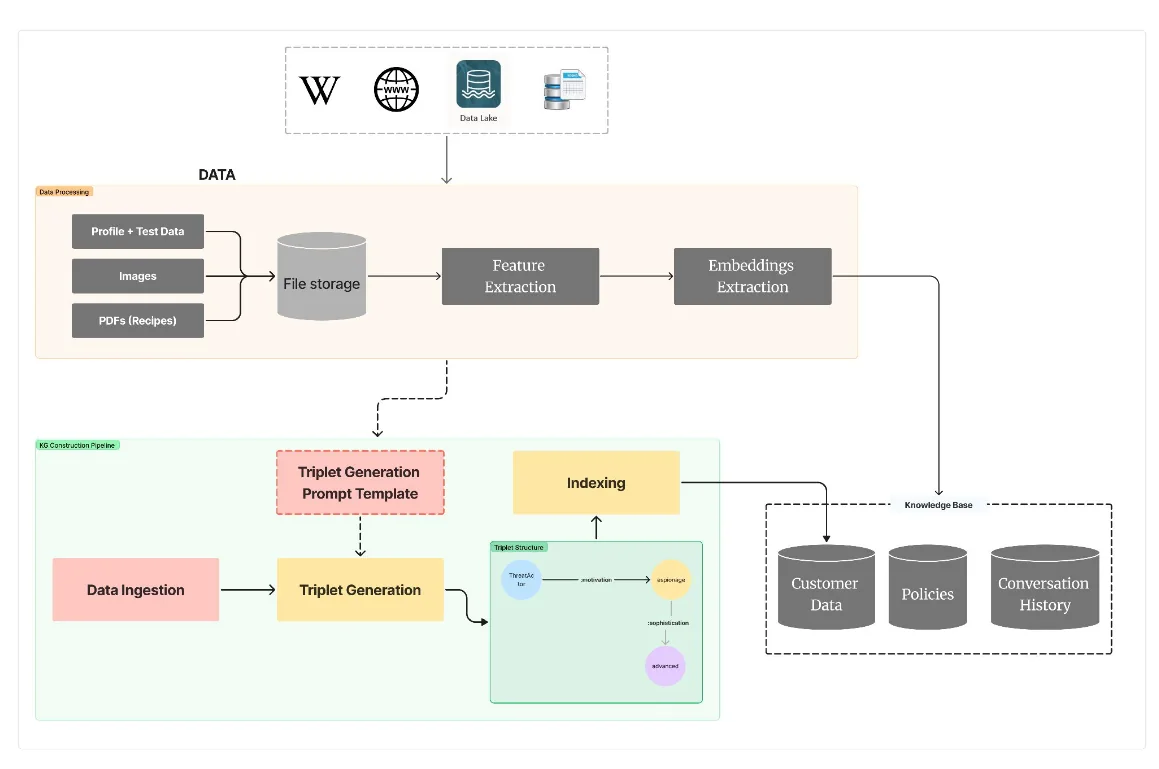Click the KG Construction Pipeline frame label

coord(78,445)
